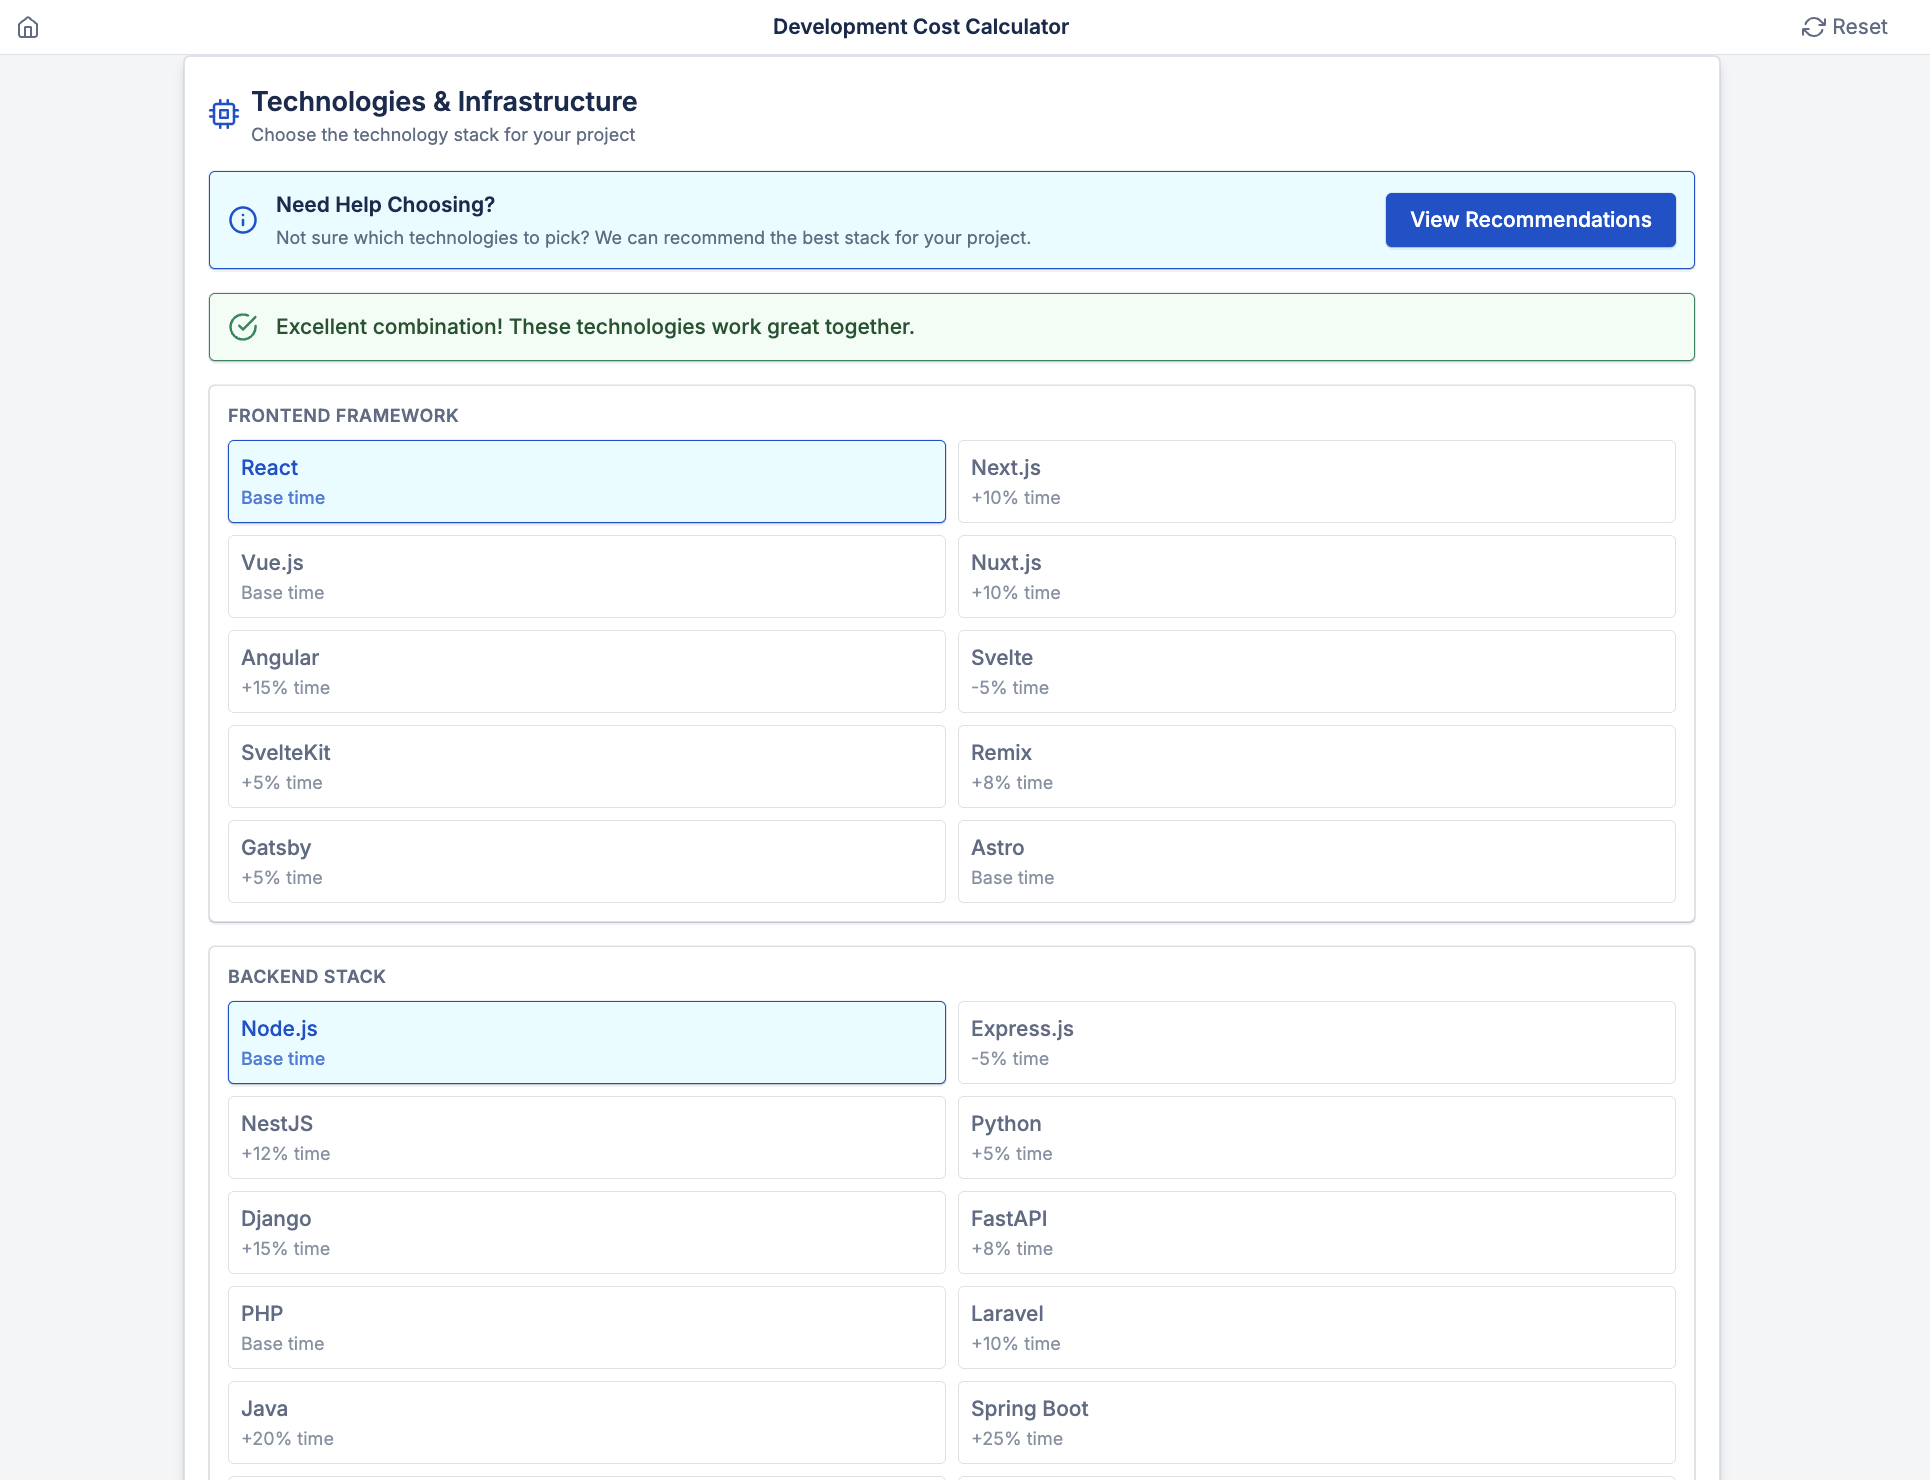Click the green checkmark in the combination banner
The height and width of the screenshot is (1480, 1930).
pyautogui.click(x=243, y=326)
